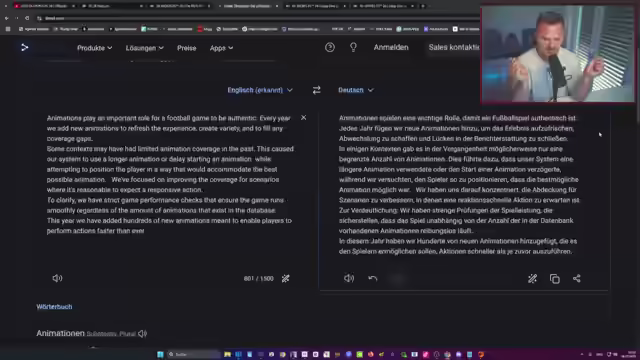Expand the Apps menu

pyautogui.click(x=222, y=48)
